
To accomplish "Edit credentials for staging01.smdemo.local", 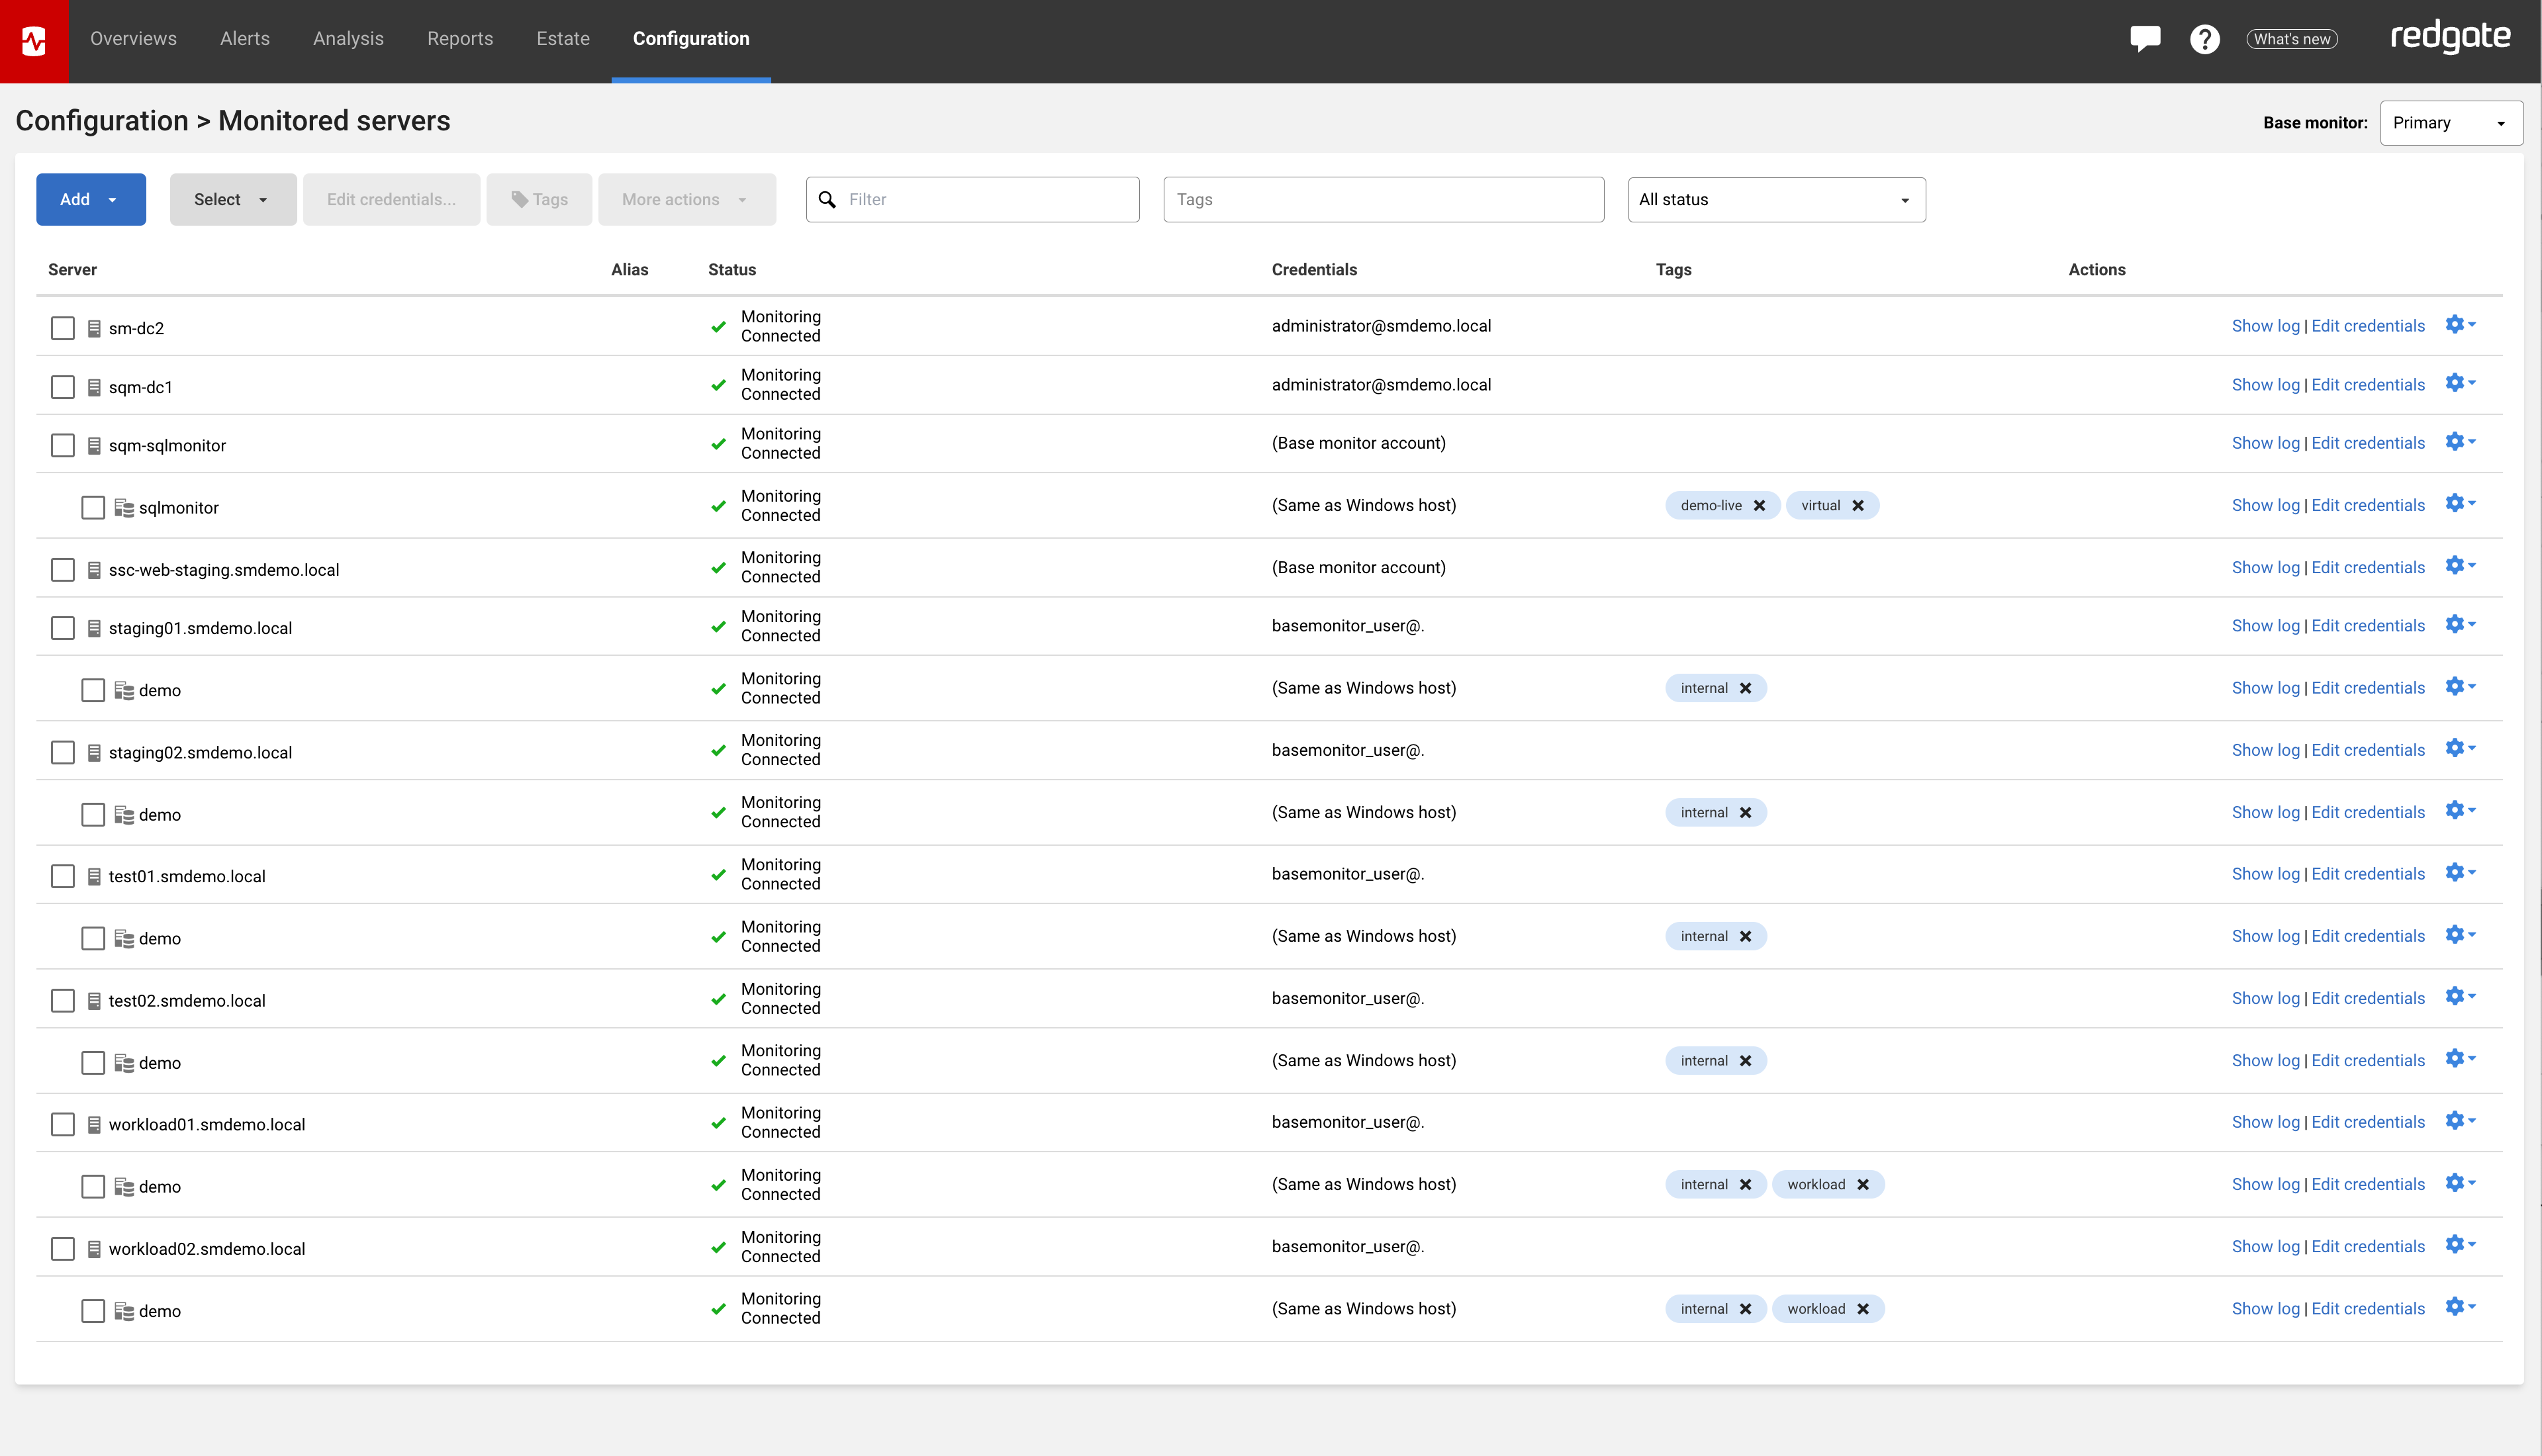I will pos(2367,626).
